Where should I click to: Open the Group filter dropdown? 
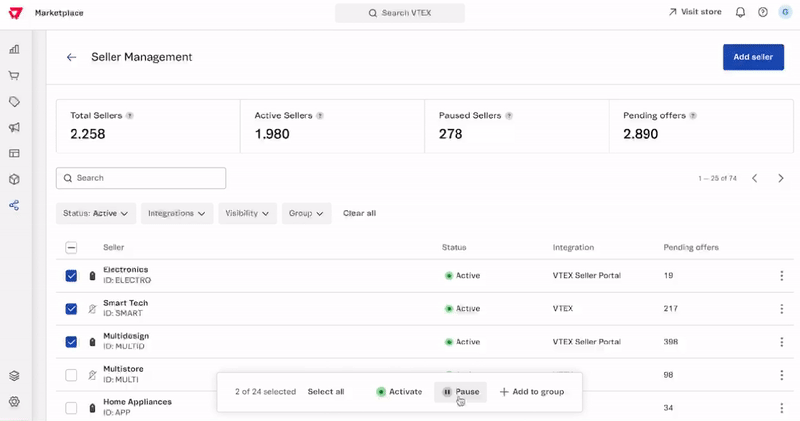pos(306,213)
